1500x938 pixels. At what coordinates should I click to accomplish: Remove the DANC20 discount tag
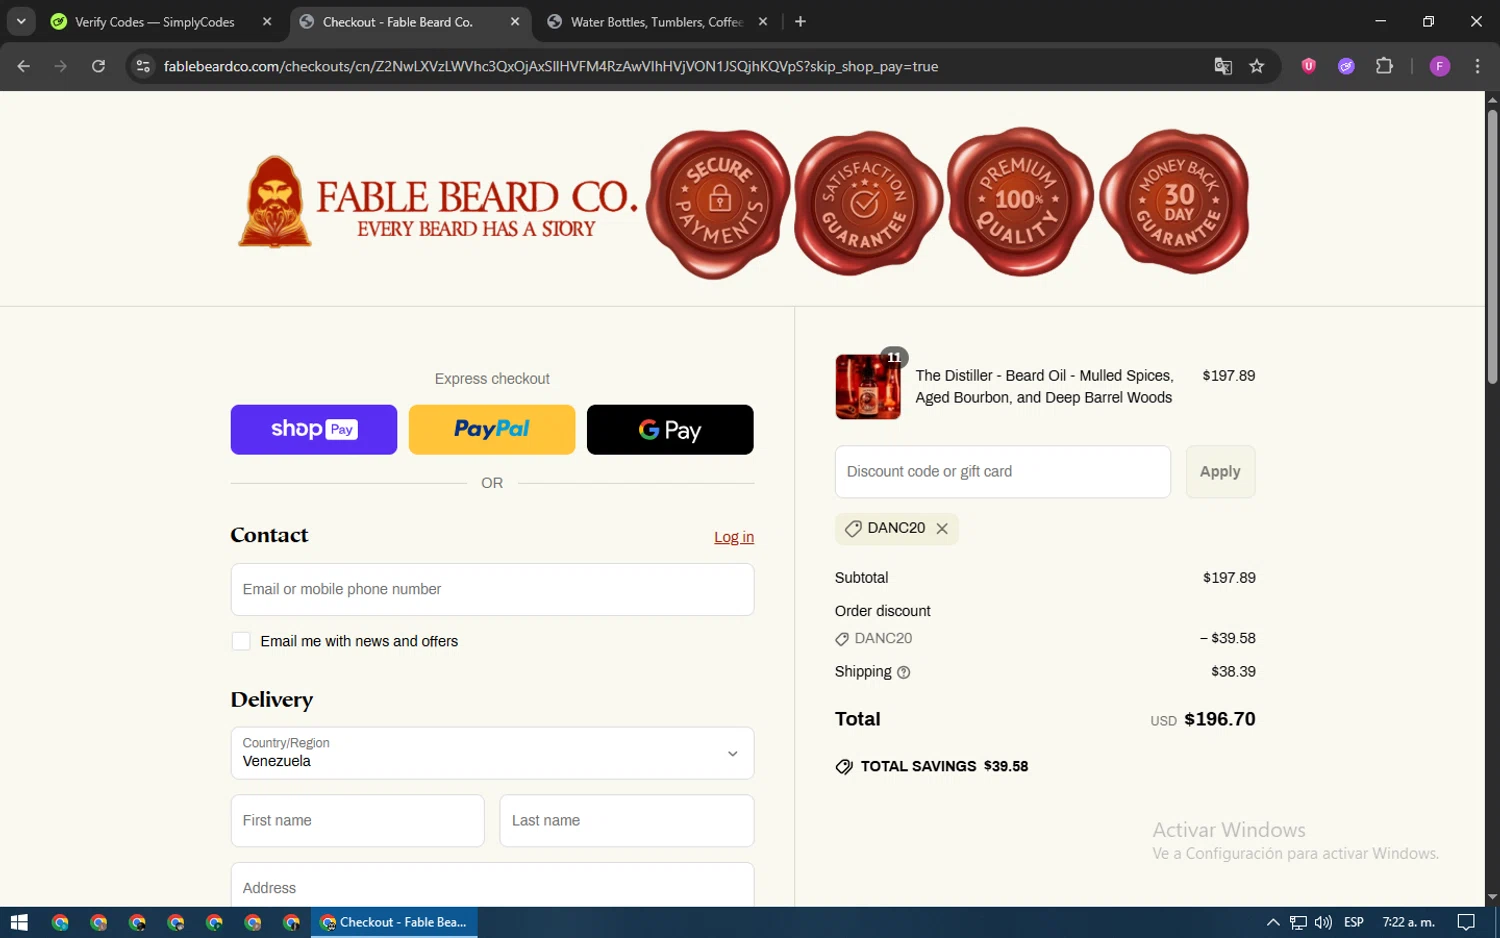coord(942,529)
